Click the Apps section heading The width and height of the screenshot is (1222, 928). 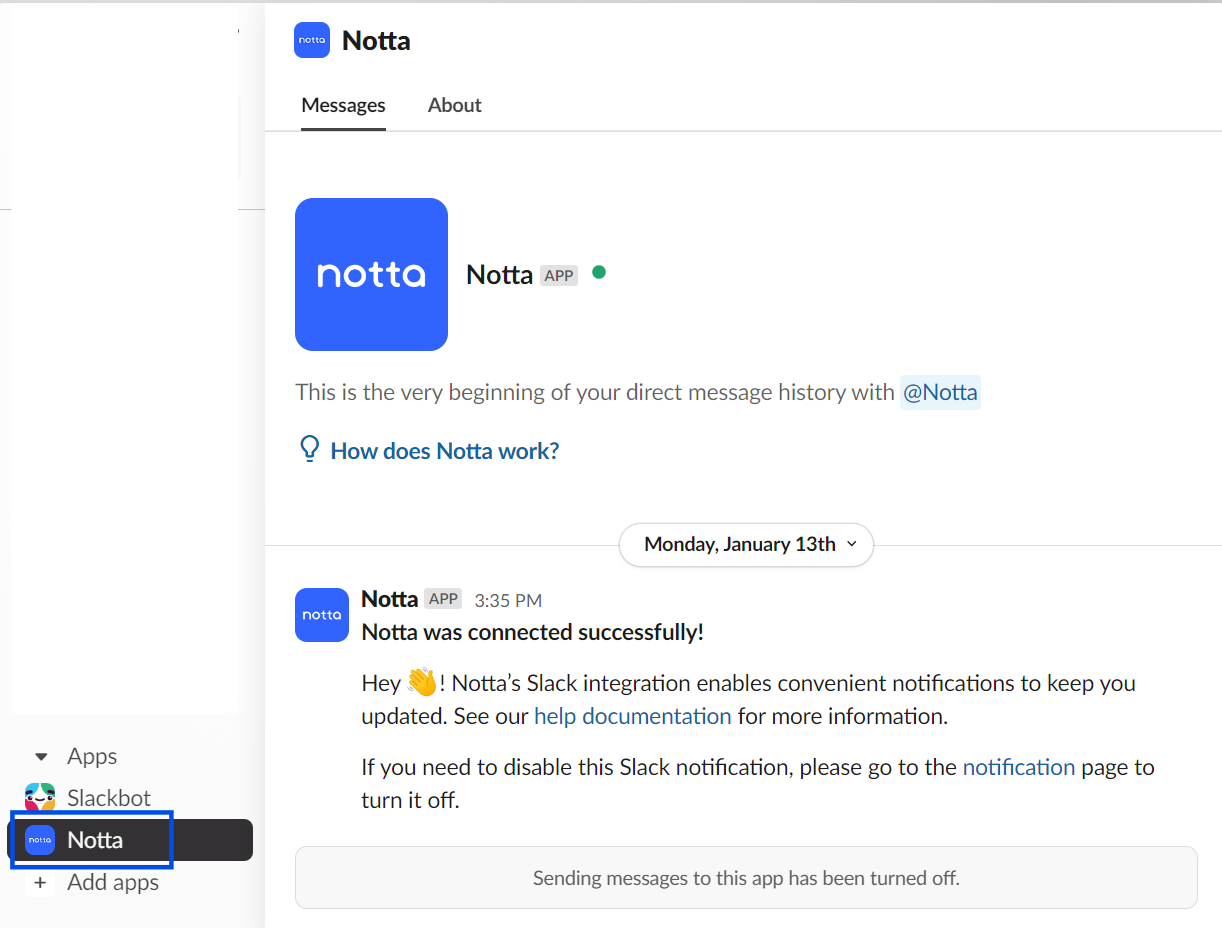coord(92,756)
